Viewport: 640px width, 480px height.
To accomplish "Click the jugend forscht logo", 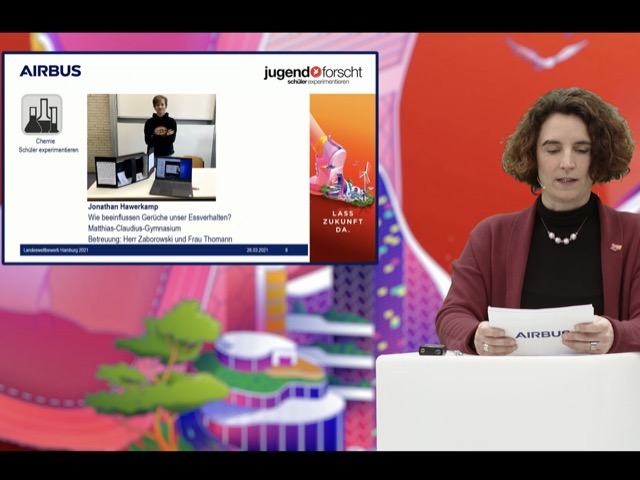I will tap(312, 74).
